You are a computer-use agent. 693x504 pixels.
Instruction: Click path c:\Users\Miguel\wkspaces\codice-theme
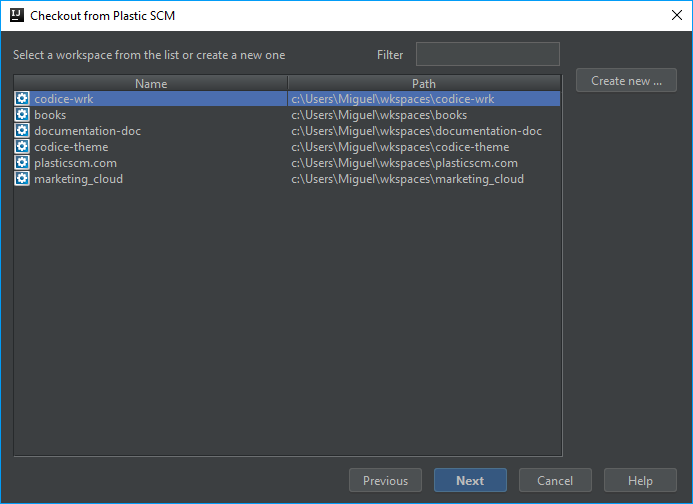[x=400, y=147]
